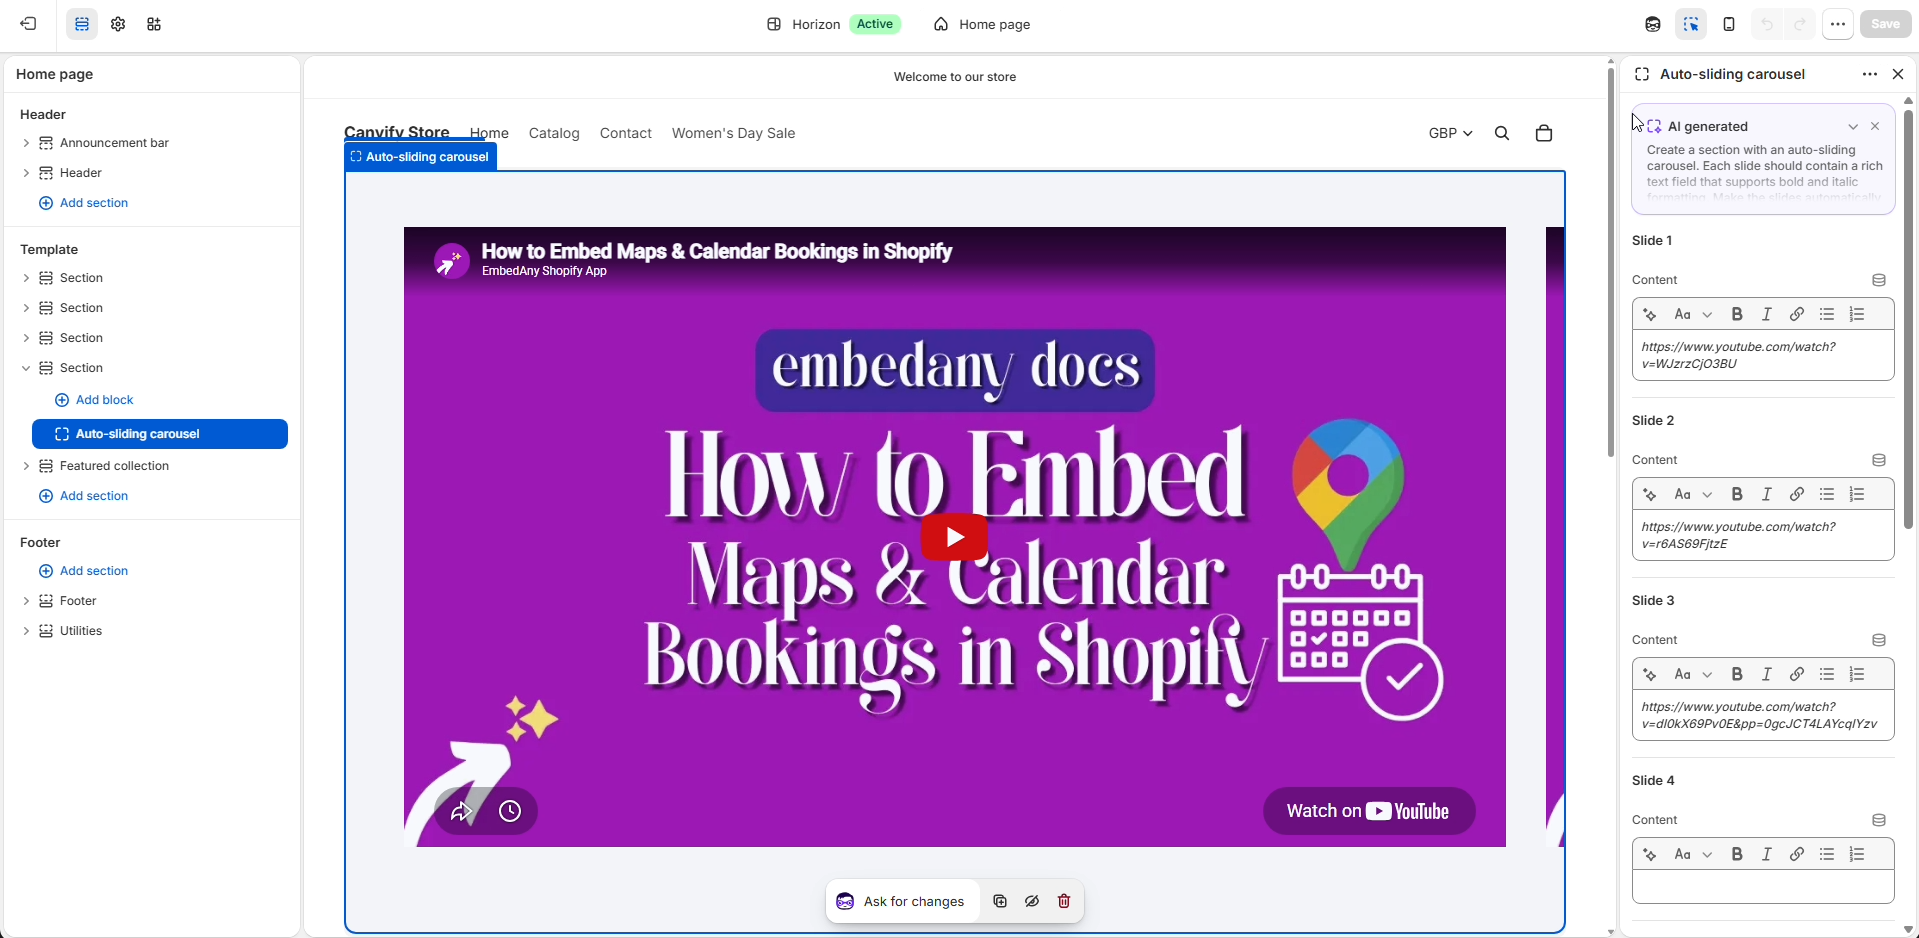
Task: Open the storefront cart icon
Action: point(1544,133)
